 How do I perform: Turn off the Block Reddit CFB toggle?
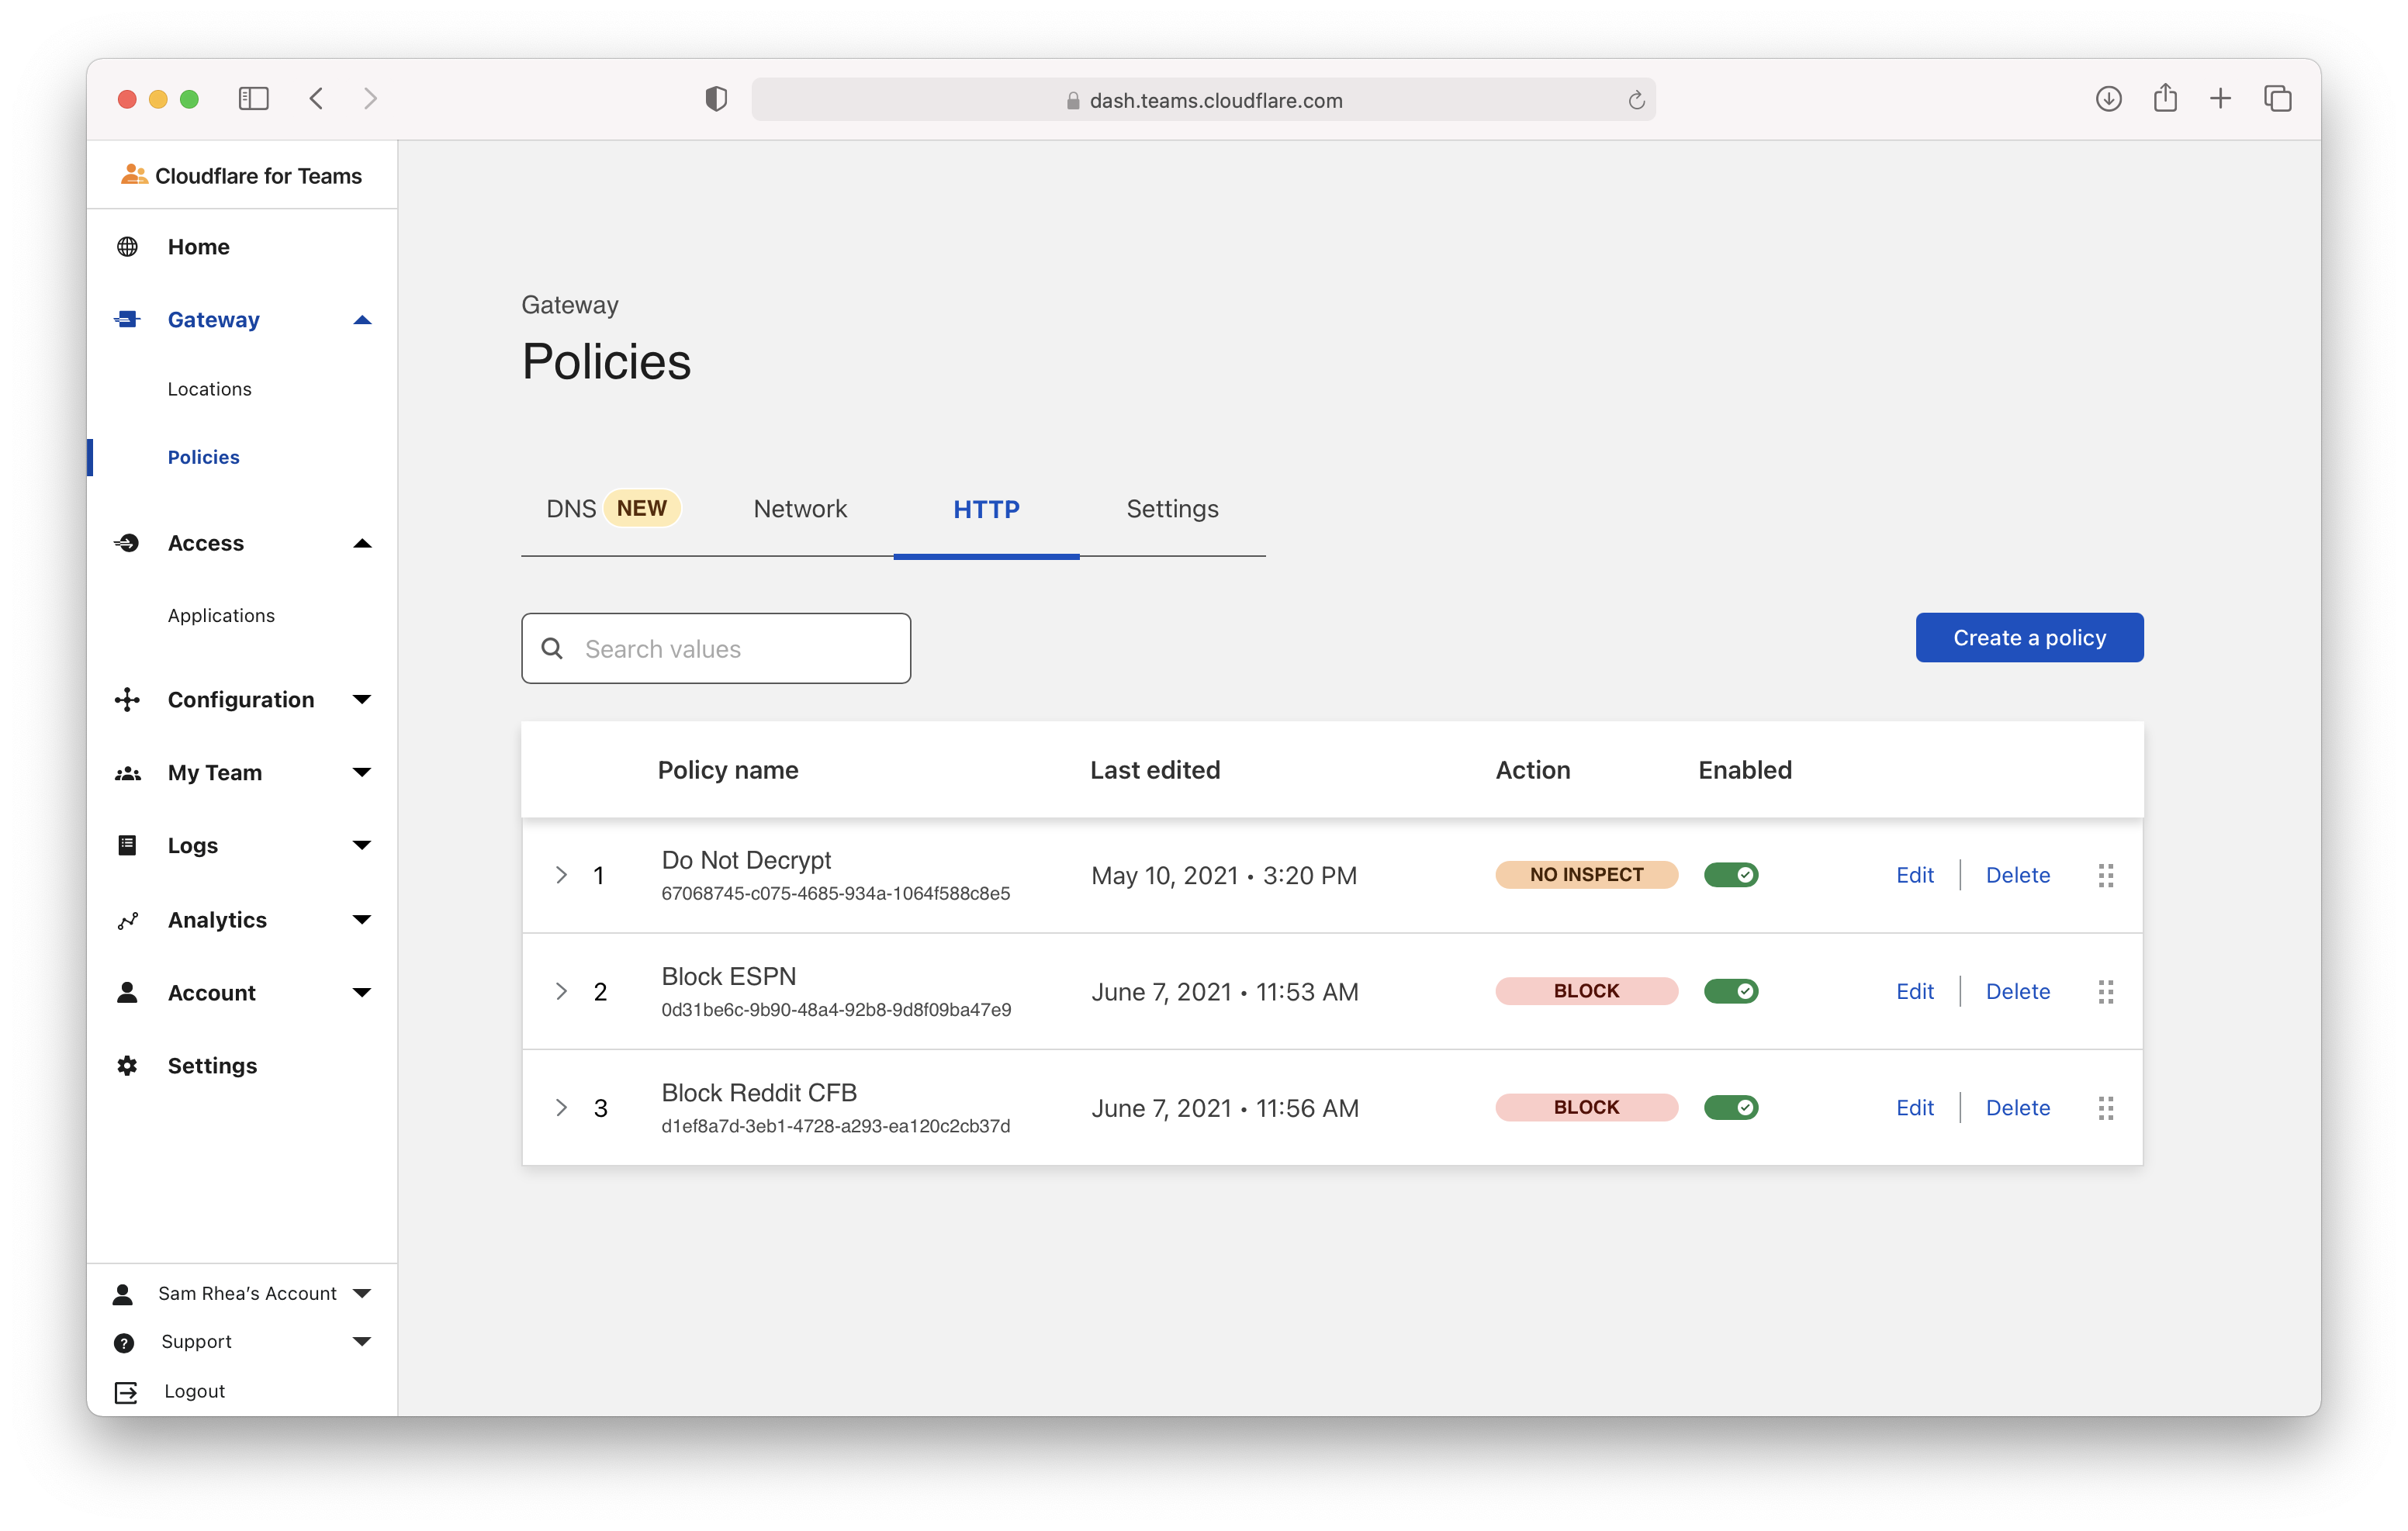(x=1731, y=1107)
